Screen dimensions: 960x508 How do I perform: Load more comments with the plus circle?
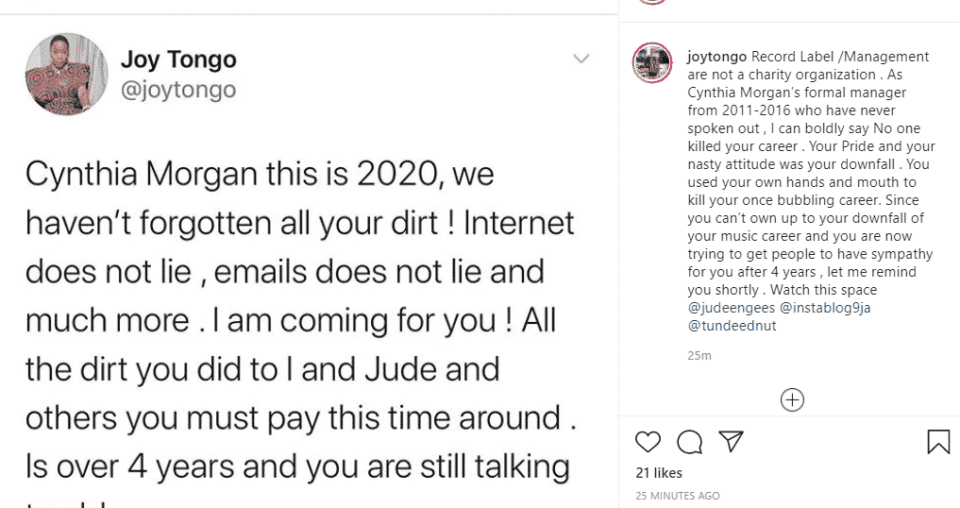(x=792, y=400)
